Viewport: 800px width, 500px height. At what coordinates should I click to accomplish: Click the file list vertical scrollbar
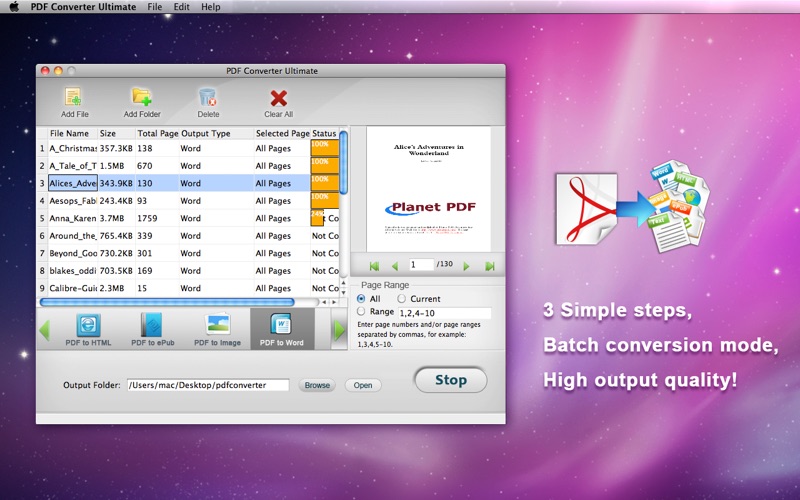(x=343, y=162)
